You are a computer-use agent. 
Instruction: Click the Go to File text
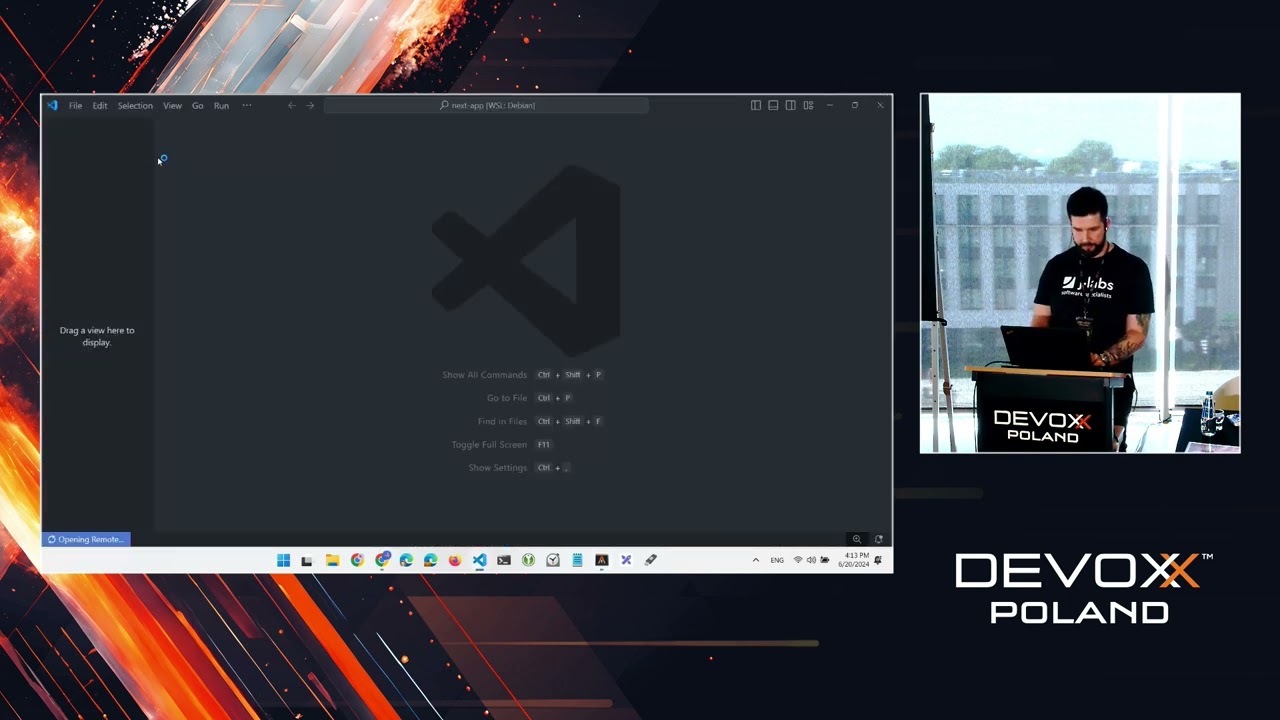[x=507, y=398]
